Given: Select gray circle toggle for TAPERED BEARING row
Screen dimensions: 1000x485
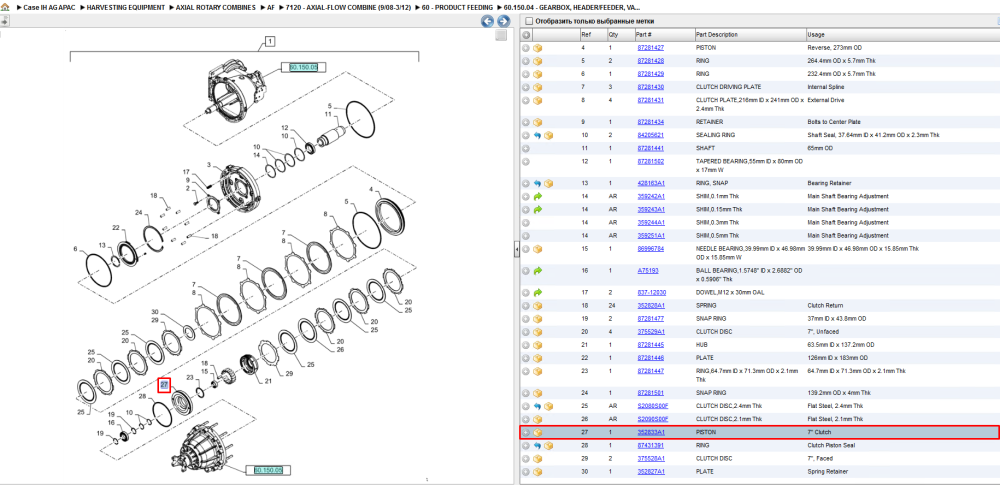Looking at the screenshot, I should click(526, 161).
